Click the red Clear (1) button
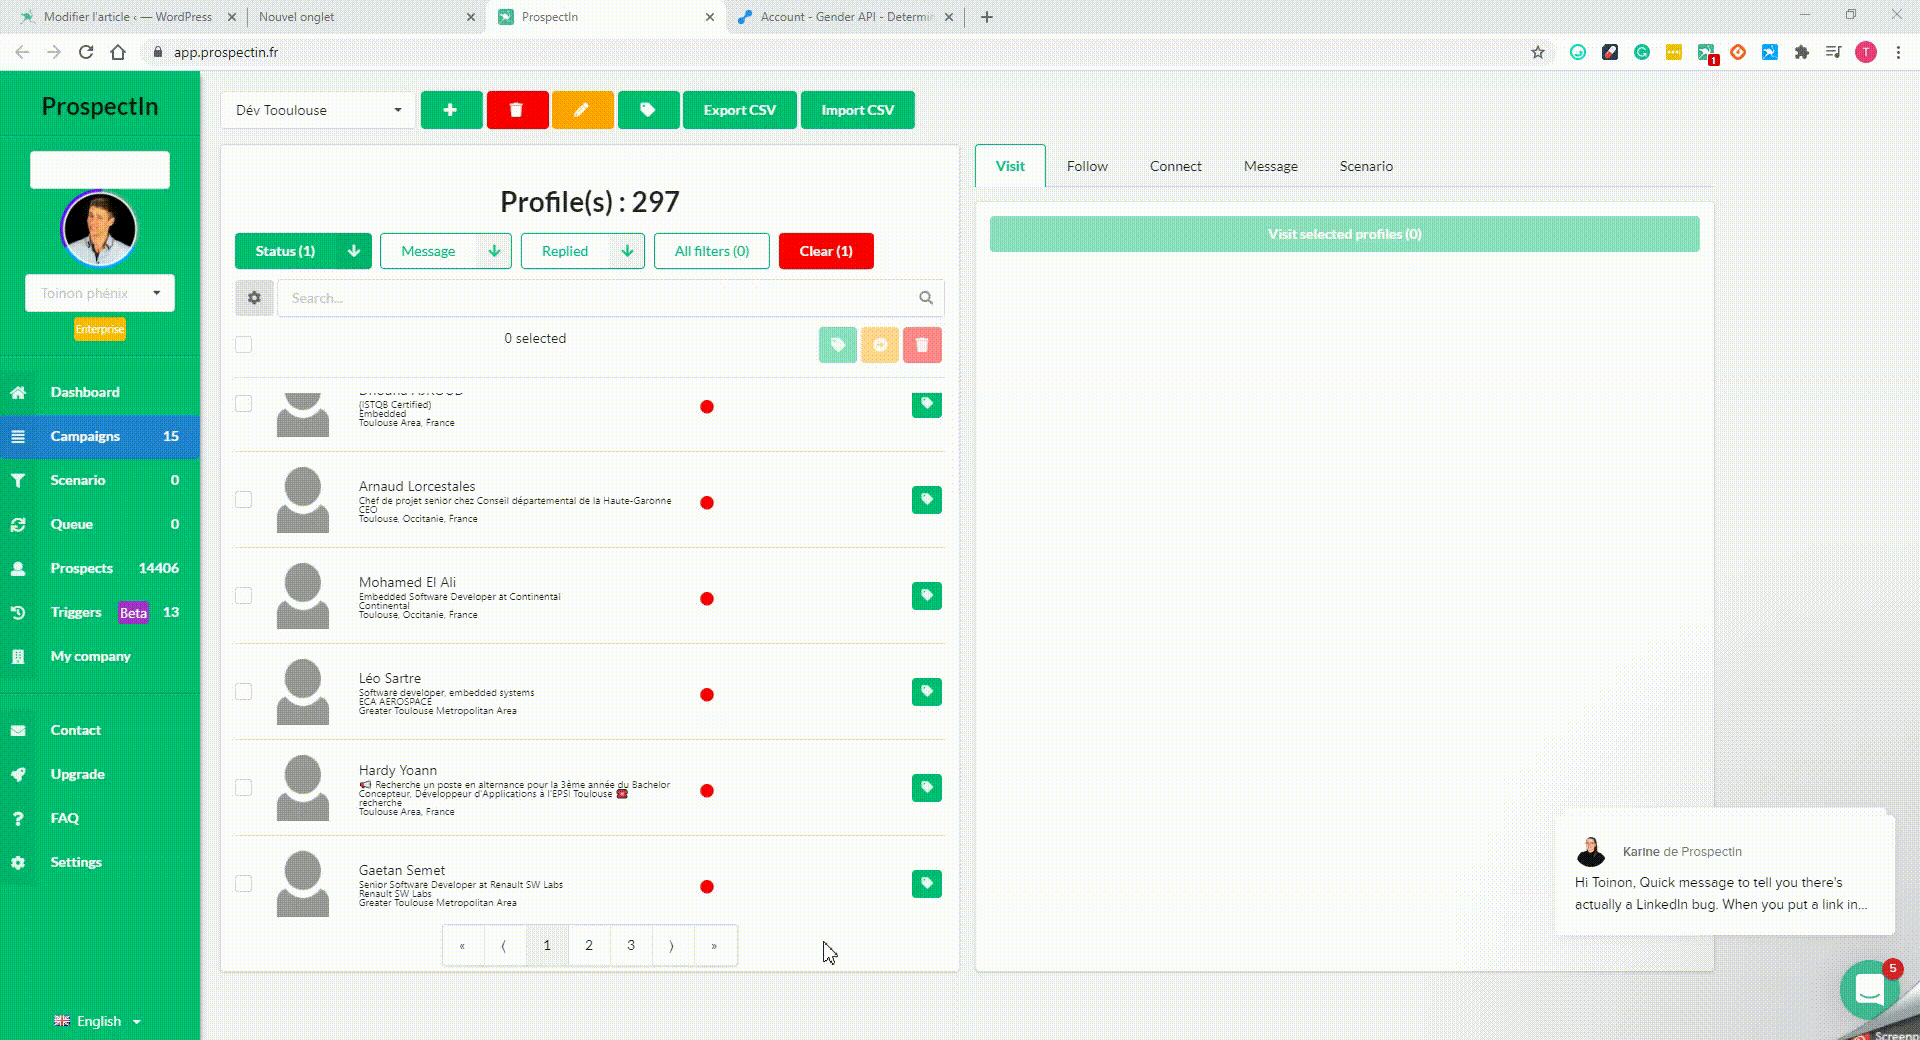 (826, 251)
